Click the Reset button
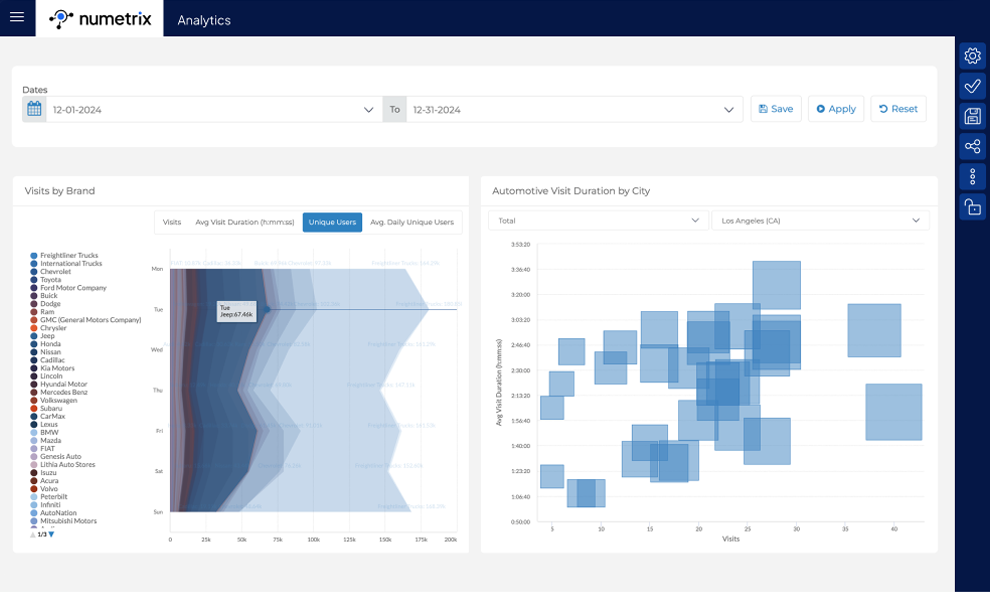Viewport: 990px width, 592px height. (898, 109)
